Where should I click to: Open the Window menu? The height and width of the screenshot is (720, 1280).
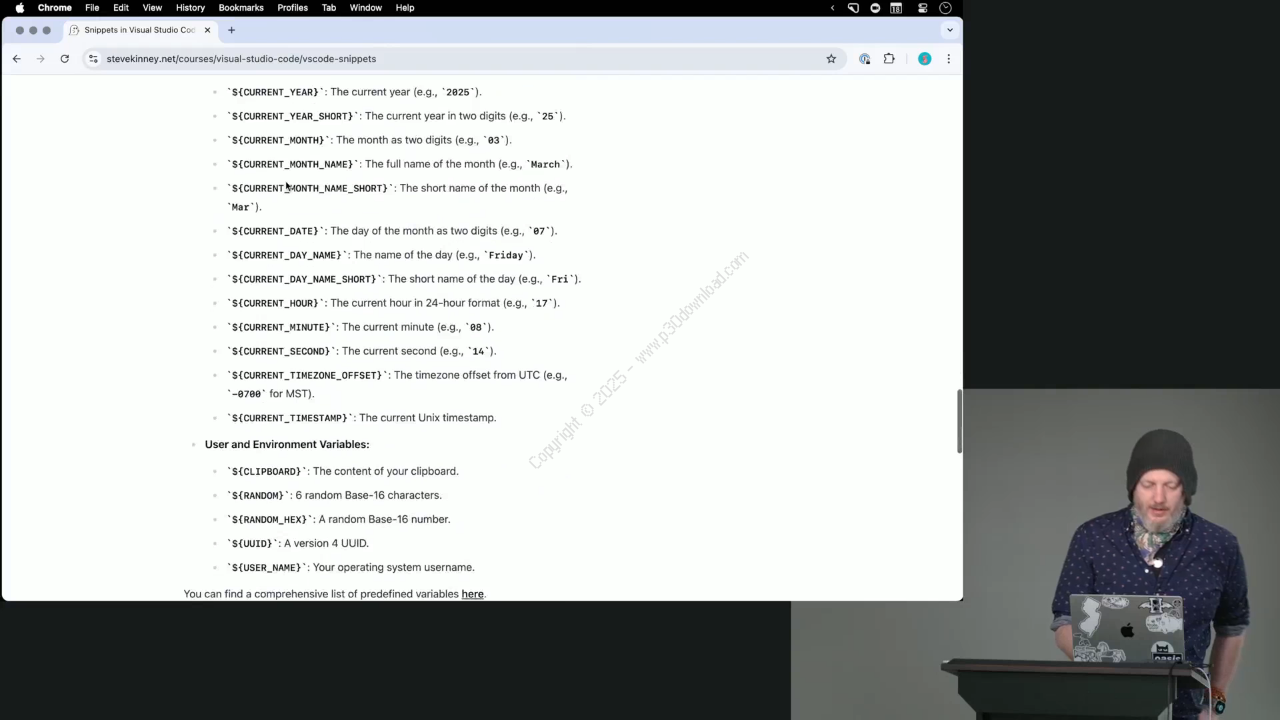point(366,8)
